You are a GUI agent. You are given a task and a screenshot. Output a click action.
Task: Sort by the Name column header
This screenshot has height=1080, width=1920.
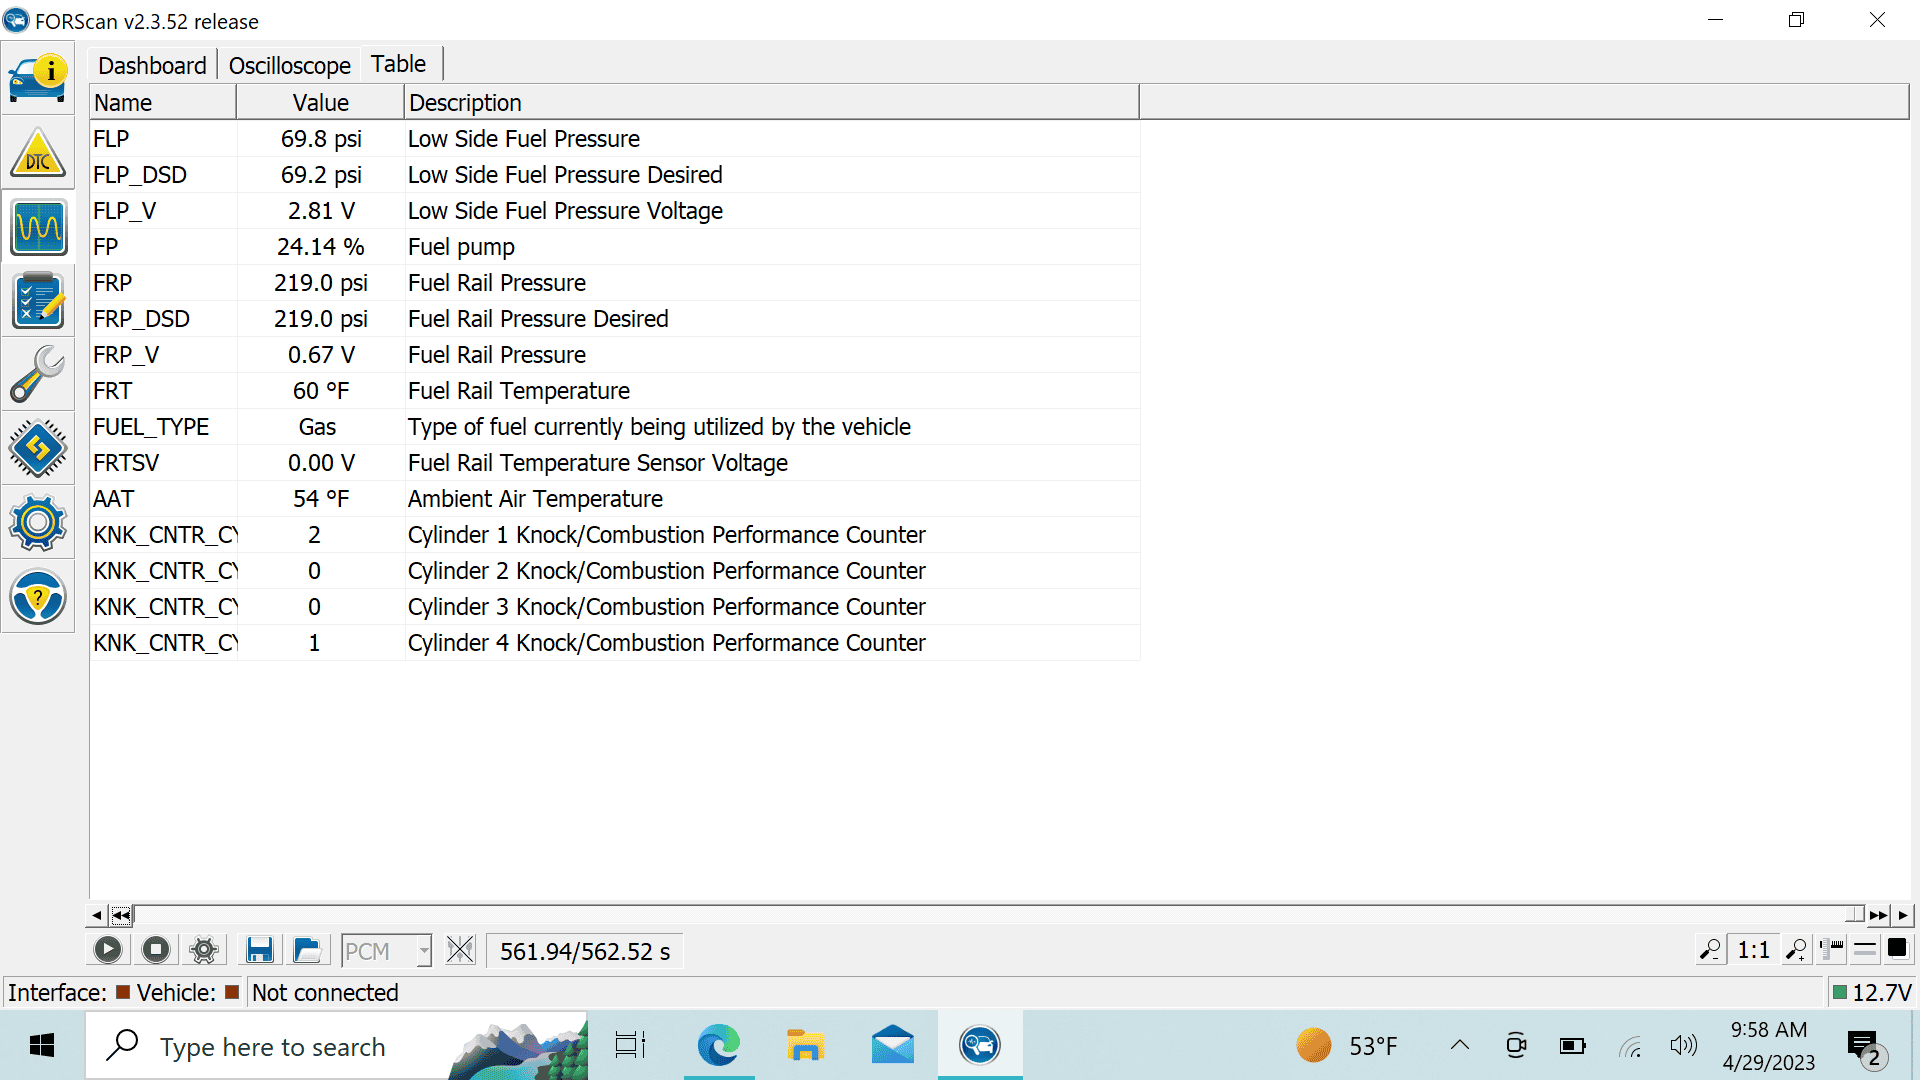pos(163,103)
